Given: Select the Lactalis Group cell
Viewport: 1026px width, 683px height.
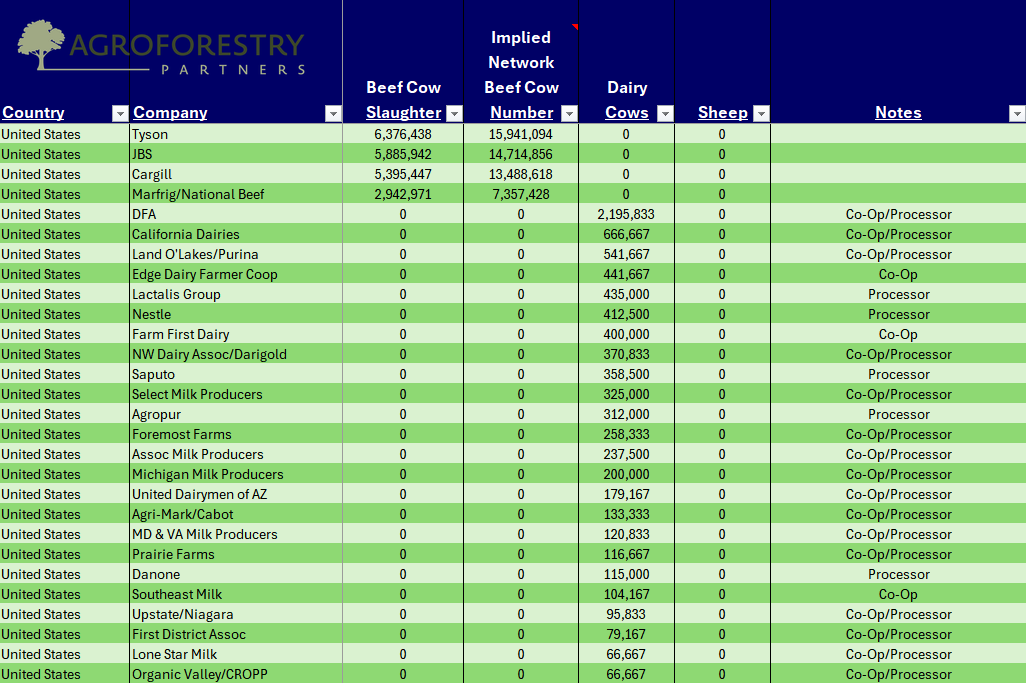Looking at the screenshot, I should [236, 294].
